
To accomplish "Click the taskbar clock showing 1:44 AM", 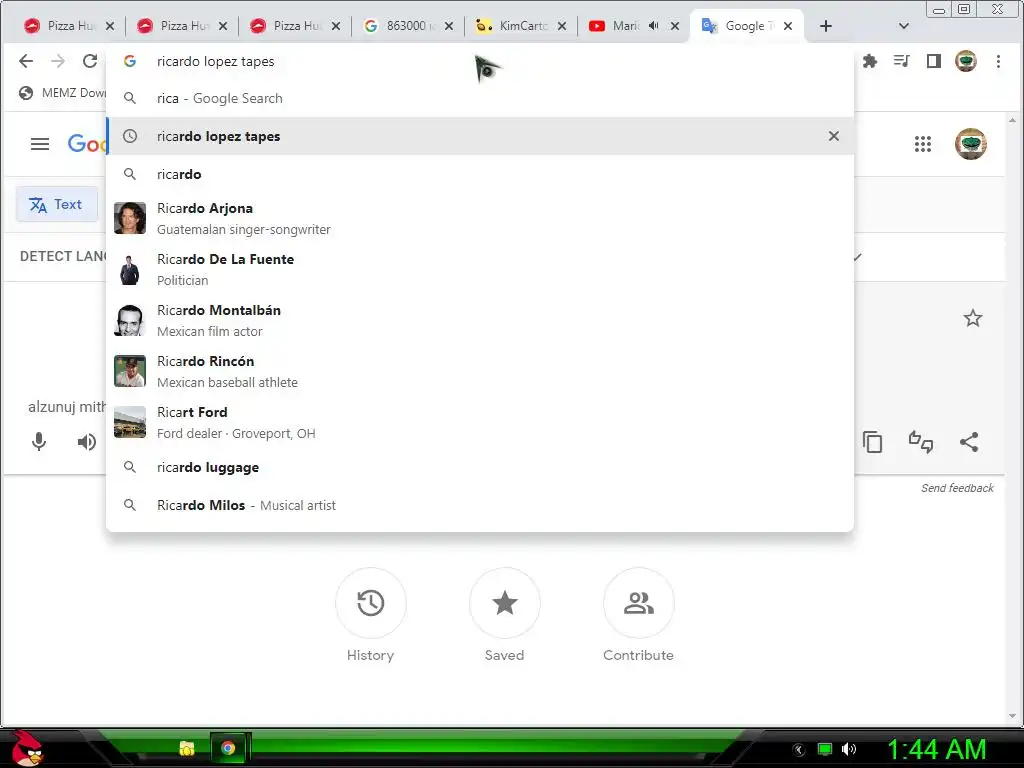I will click(x=936, y=749).
